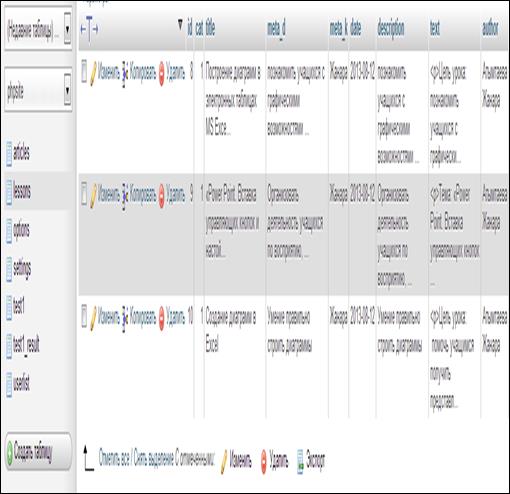This screenshot has height=494, width=510.
Task: Click table icon beside articles
Action: pyautogui.click(x=9, y=153)
